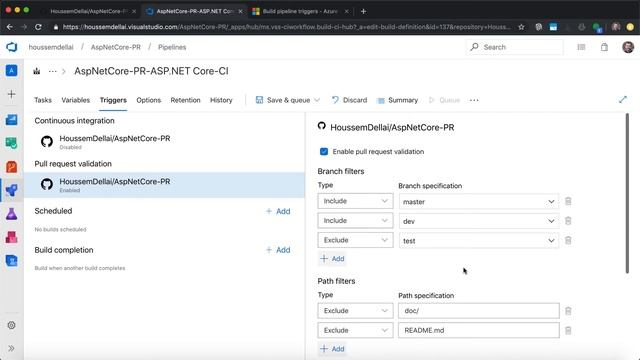
Task: Delete the README.md path filter row
Action: pyautogui.click(x=568, y=330)
